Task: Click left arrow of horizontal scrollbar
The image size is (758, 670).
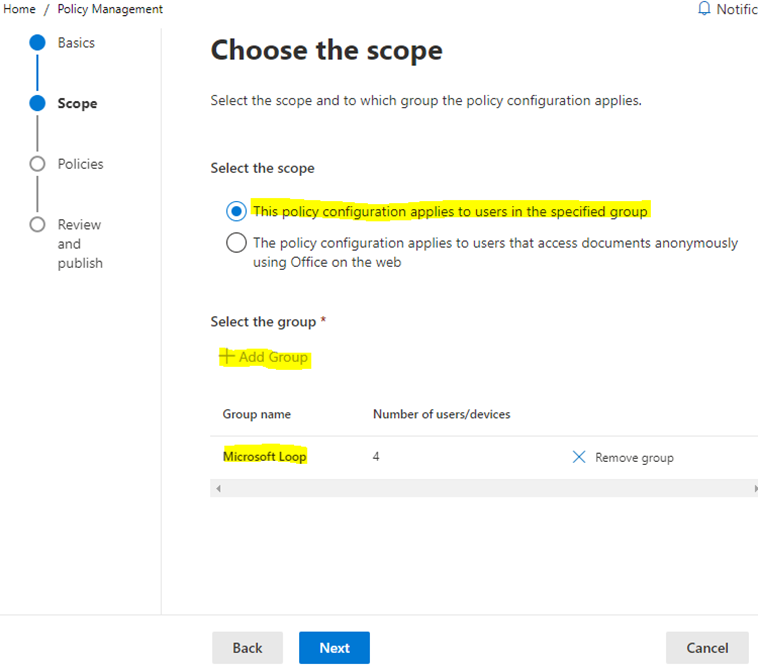Action: pos(218,489)
